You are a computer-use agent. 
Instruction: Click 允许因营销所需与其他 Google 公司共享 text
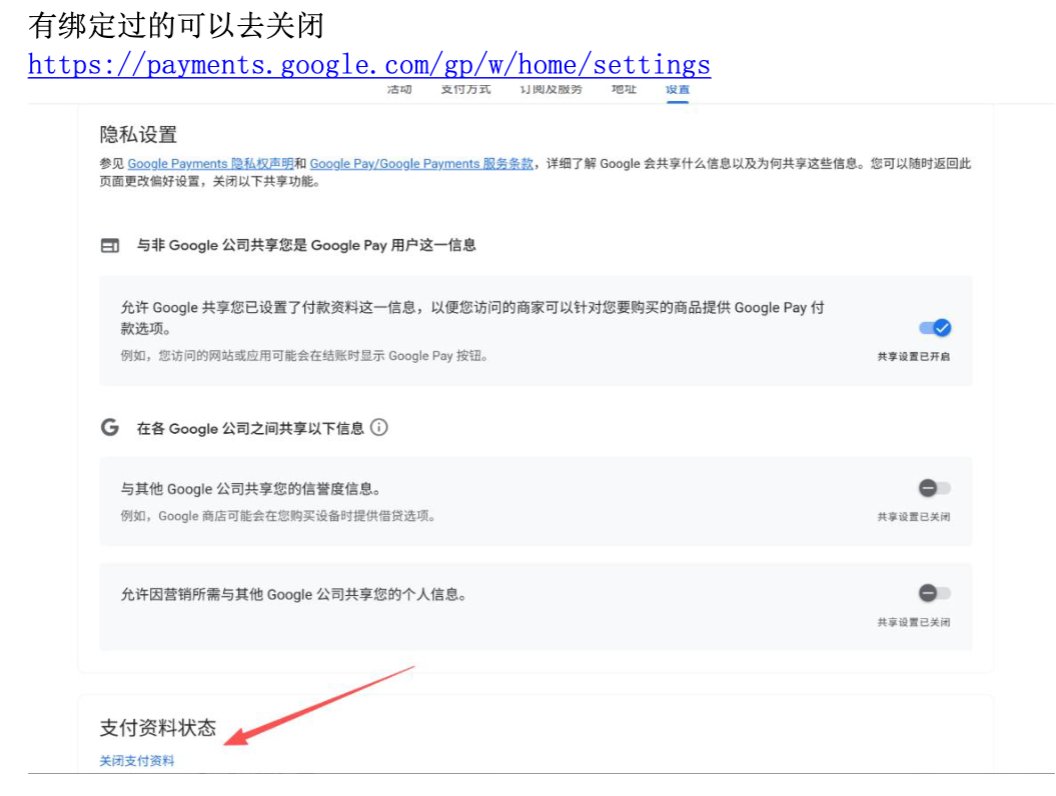click(x=294, y=595)
